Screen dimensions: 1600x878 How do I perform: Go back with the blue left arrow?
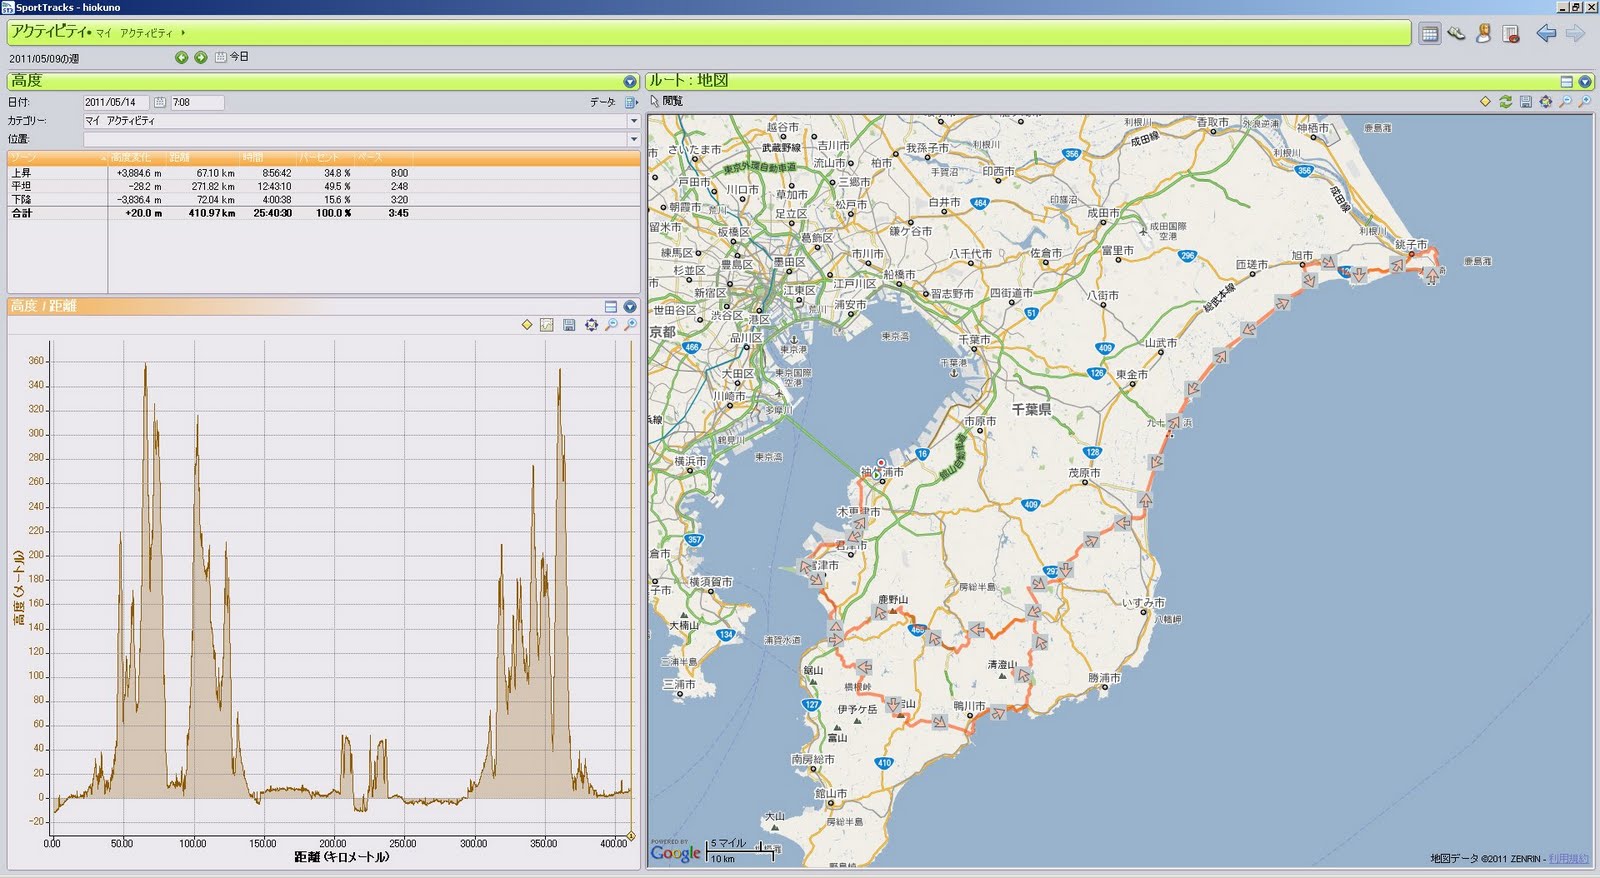click(1546, 34)
